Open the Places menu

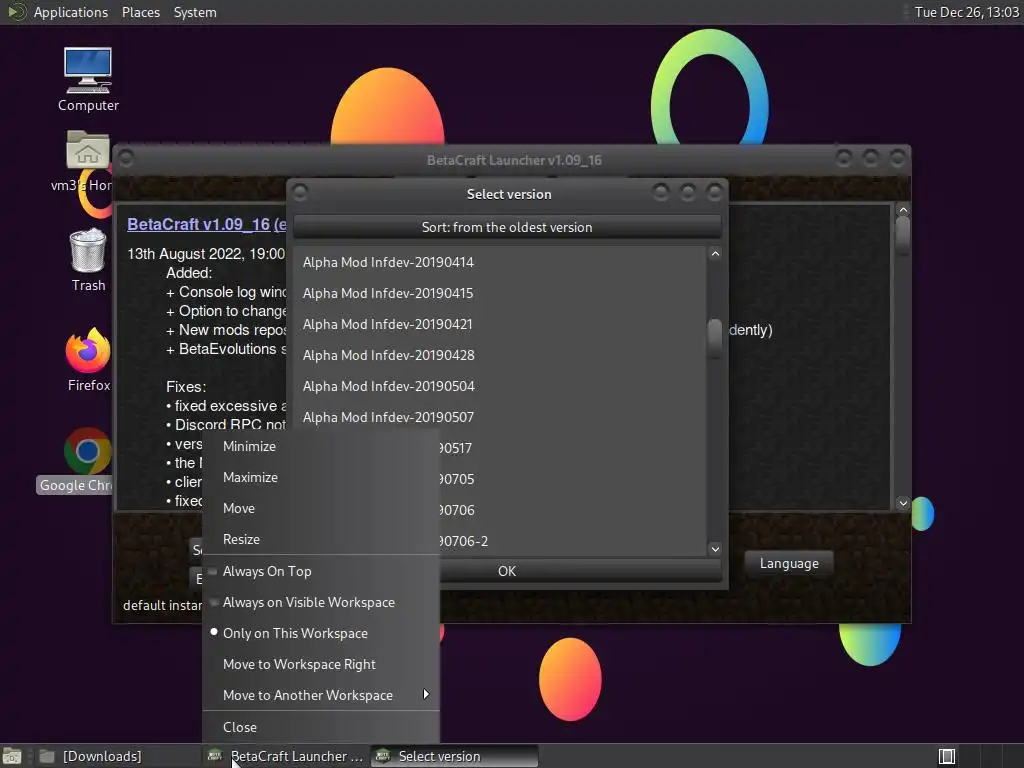(x=140, y=12)
